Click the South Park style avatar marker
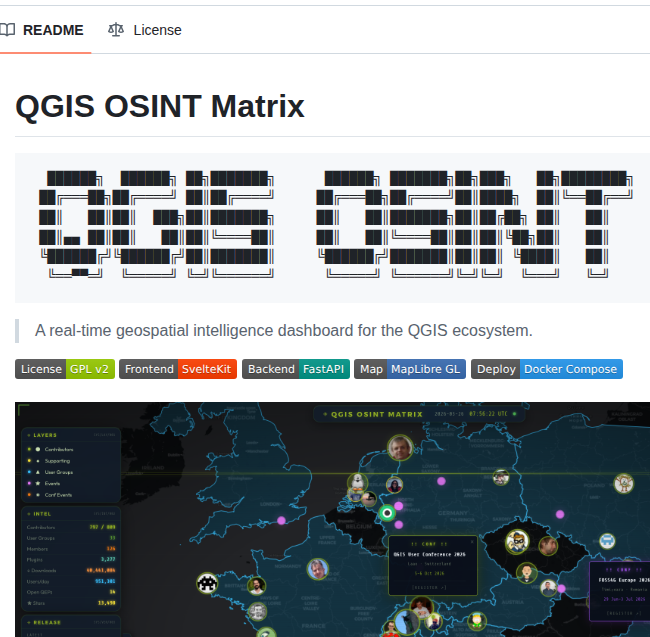The height and width of the screenshot is (637, 650). point(477,620)
